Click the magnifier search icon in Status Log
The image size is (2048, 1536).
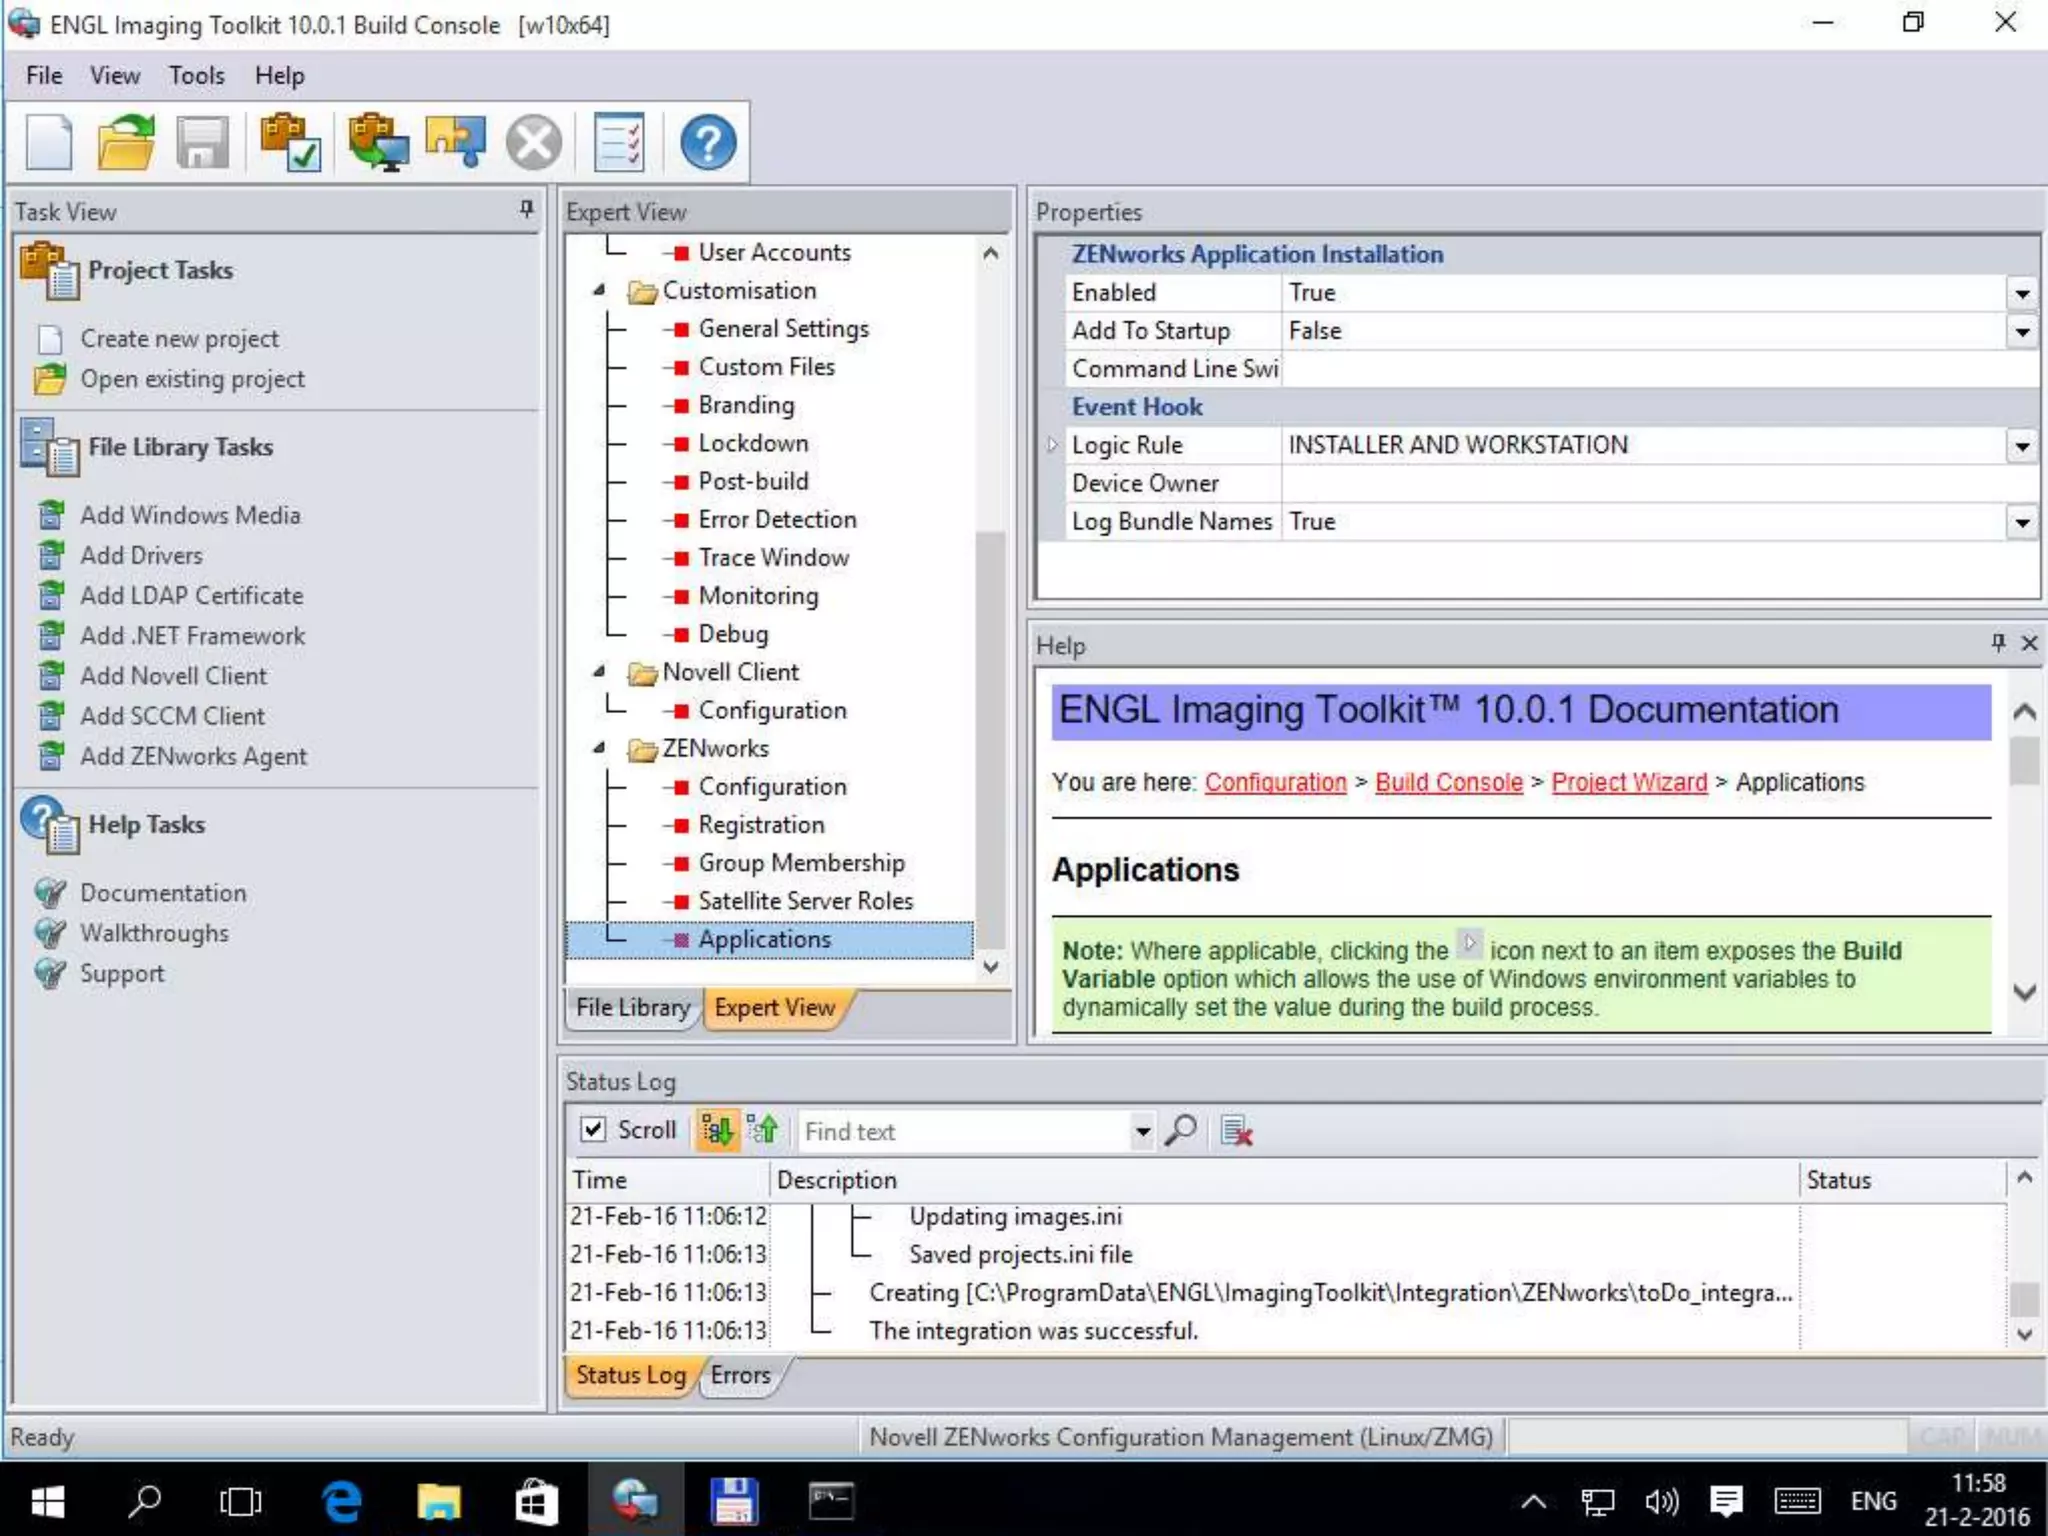[x=1180, y=1131]
